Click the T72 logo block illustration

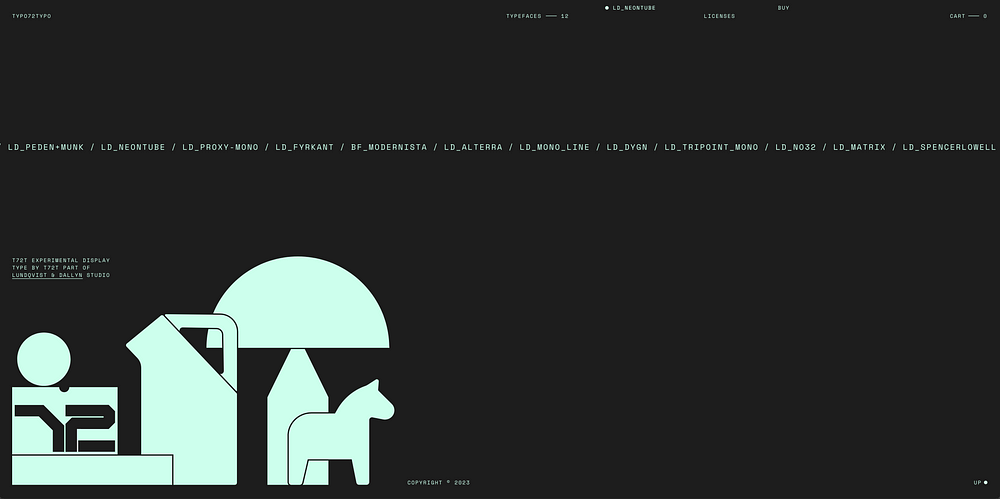click(x=65, y=421)
